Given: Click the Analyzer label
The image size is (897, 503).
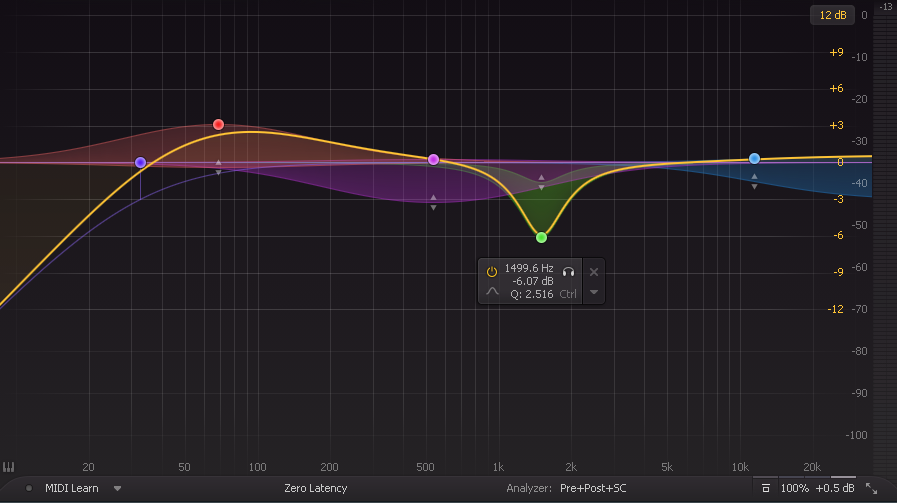Looking at the screenshot, I should (x=529, y=488).
